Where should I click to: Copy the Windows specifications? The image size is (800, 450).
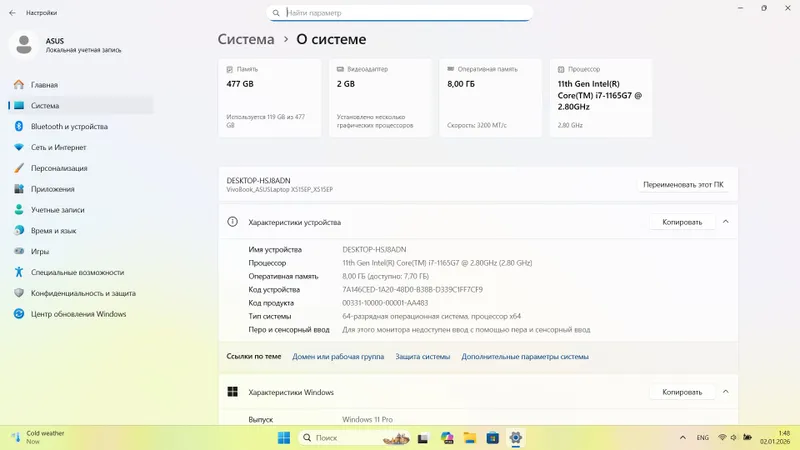(682, 392)
